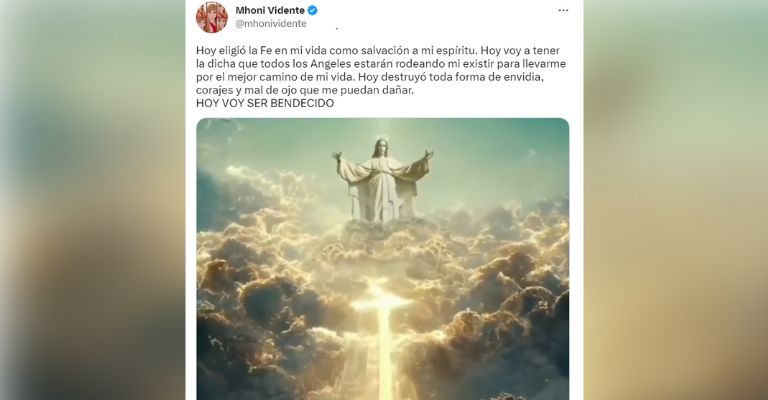
Task: Open the attached heavenly clouds media
Action: click(383, 259)
